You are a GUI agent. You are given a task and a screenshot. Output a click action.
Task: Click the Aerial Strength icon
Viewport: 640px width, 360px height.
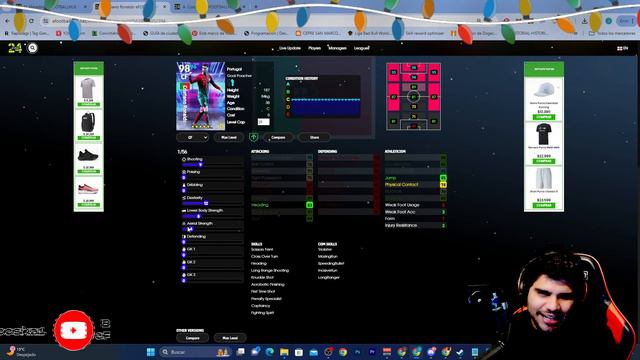click(x=184, y=224)
